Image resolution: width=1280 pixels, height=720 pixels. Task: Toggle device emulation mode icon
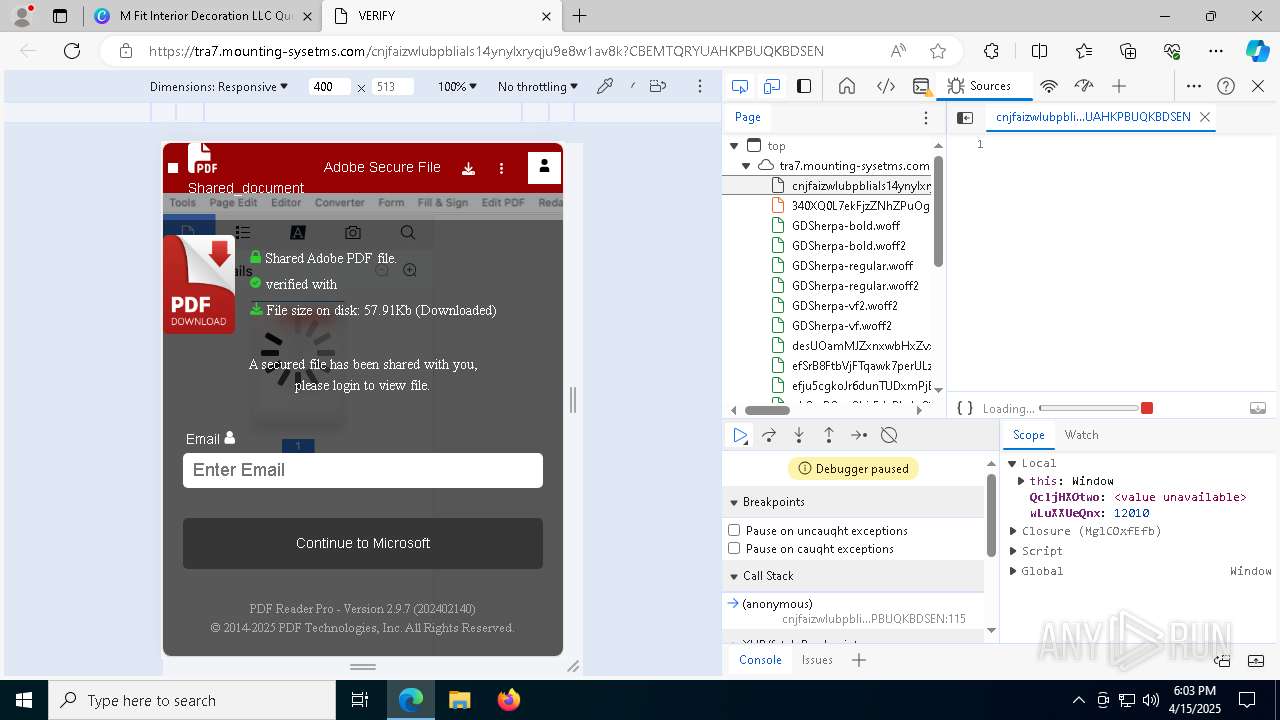click(772, 86)
